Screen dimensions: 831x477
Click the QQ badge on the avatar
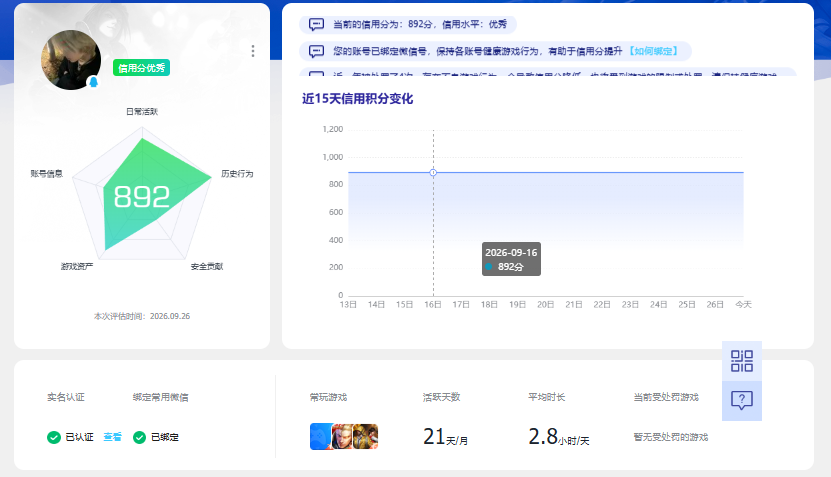pos(93,82)
